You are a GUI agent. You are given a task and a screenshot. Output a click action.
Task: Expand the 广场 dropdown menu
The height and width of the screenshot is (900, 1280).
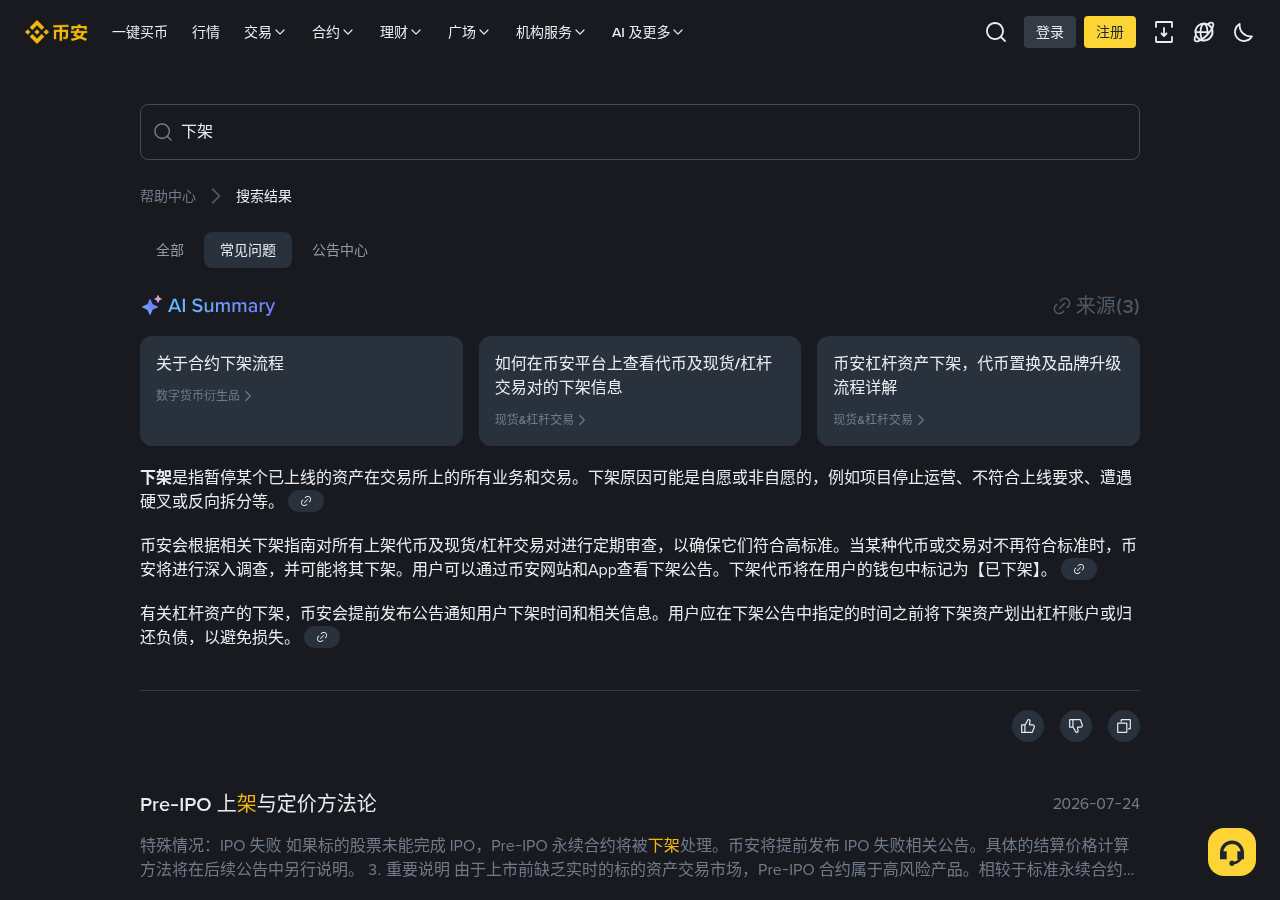click(x=469, y=32)
